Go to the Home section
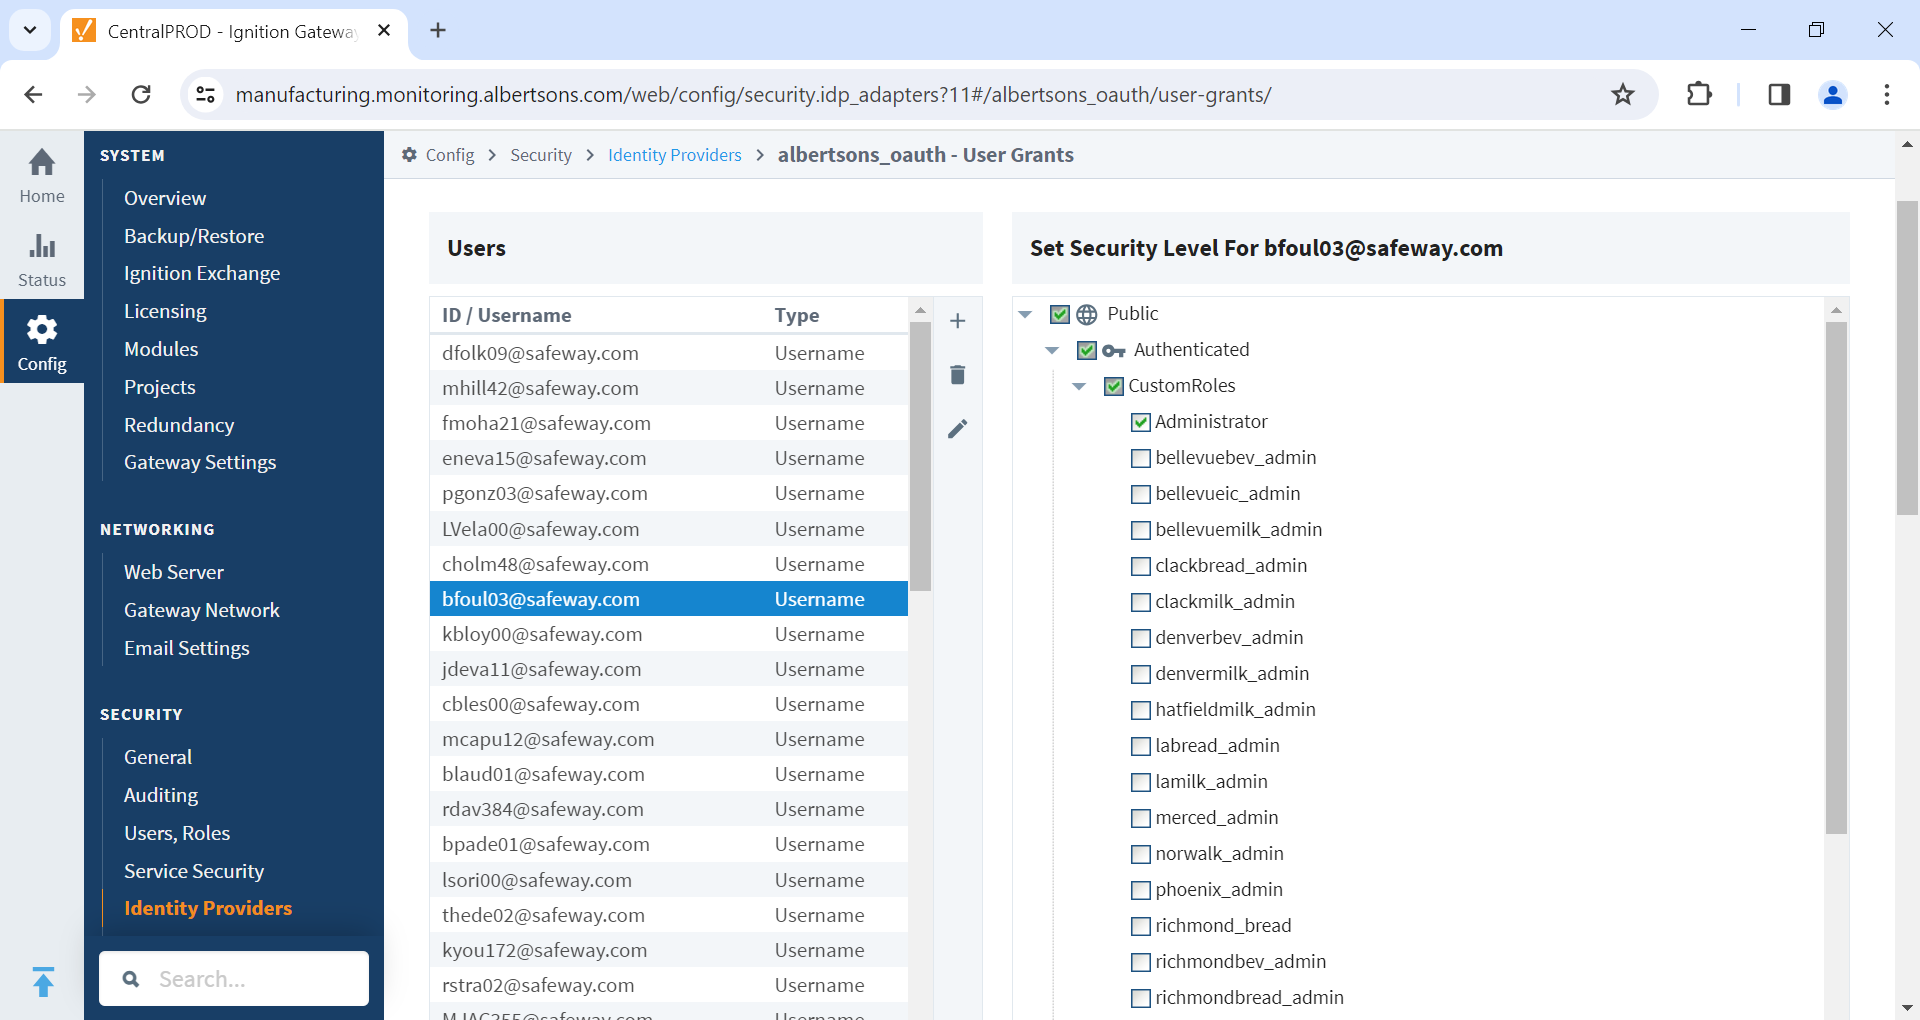 tap(42, 175)
